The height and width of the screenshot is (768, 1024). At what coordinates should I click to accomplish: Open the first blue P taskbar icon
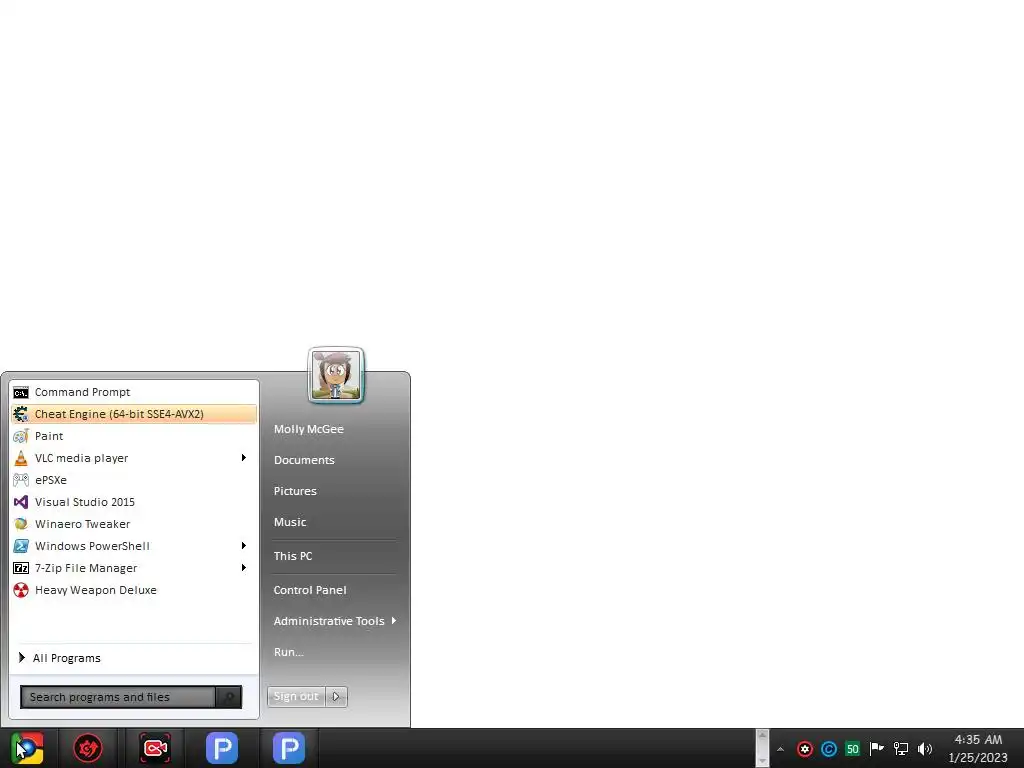click(222, 748)
